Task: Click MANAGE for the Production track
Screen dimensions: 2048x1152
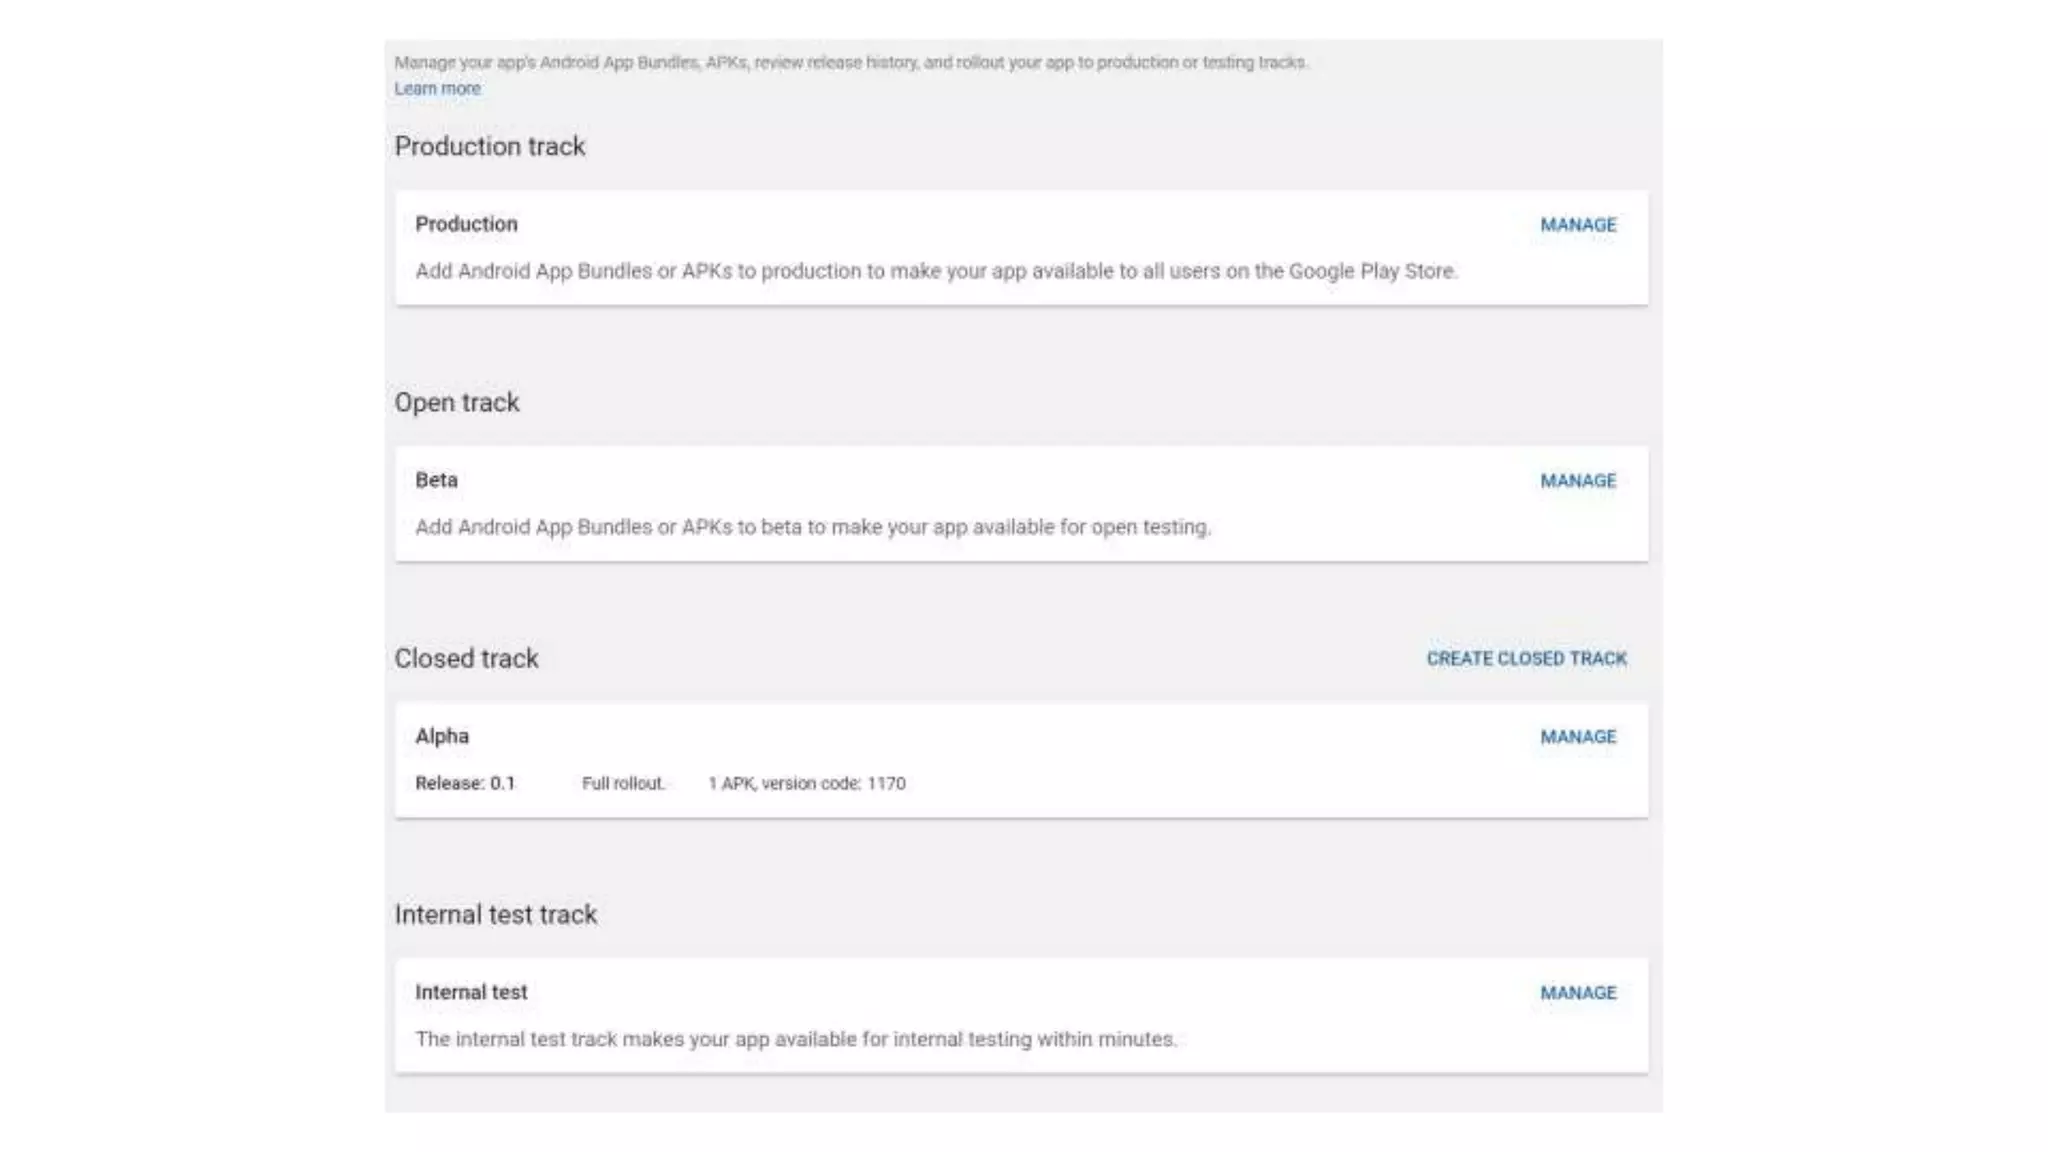Action: (x=1578, y=225)
